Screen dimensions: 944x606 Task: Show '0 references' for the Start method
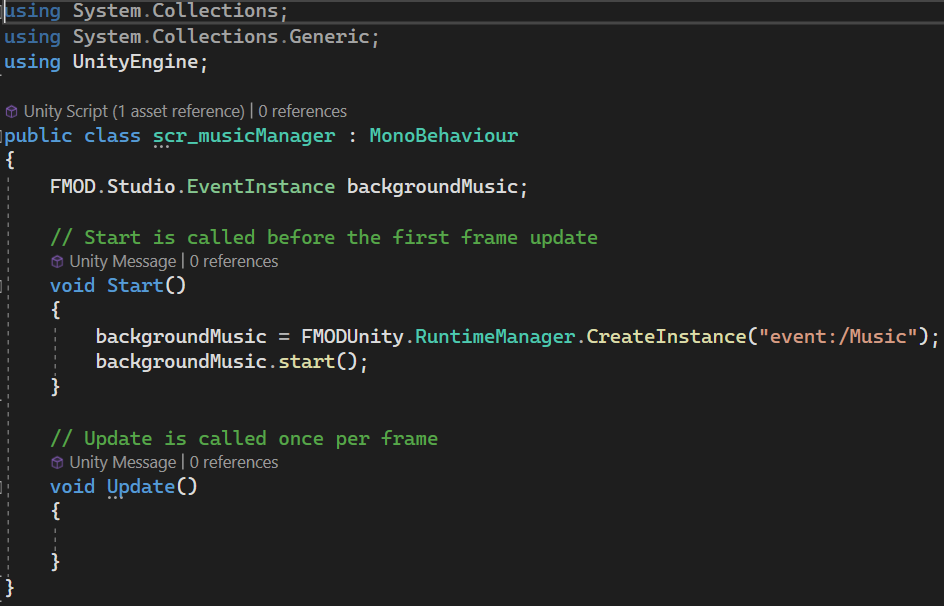click(x=234, y=261)
